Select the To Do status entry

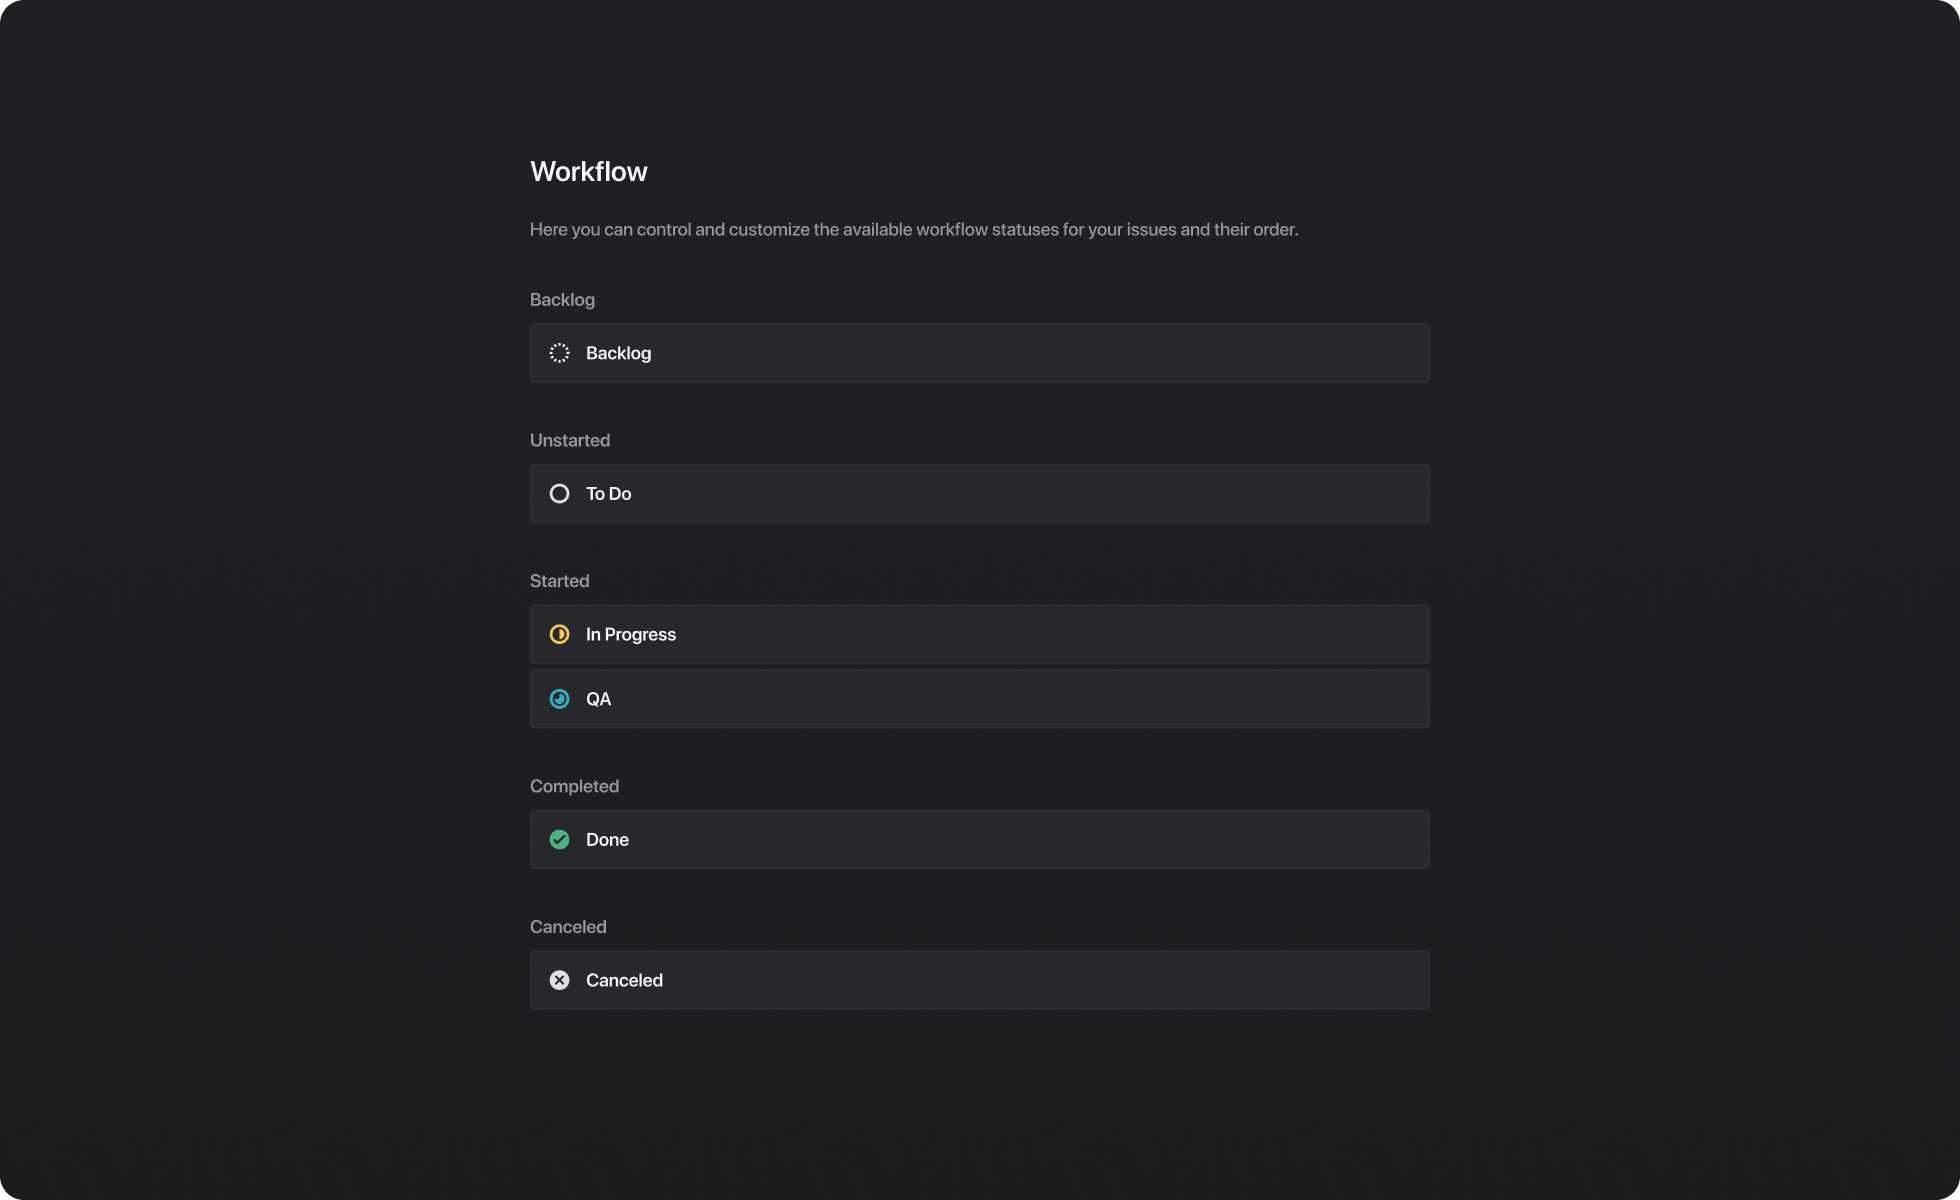tap(979, 493)
